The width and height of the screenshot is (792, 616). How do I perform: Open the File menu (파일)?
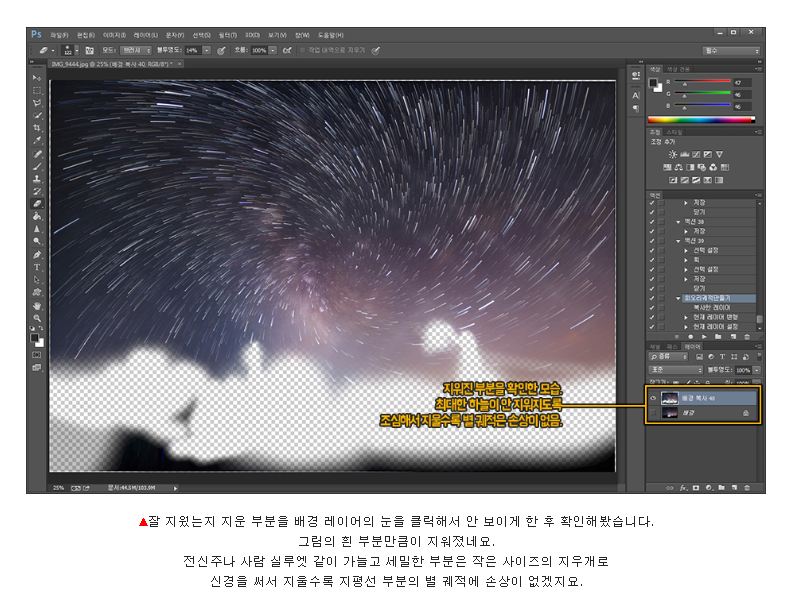pos(59,35)
